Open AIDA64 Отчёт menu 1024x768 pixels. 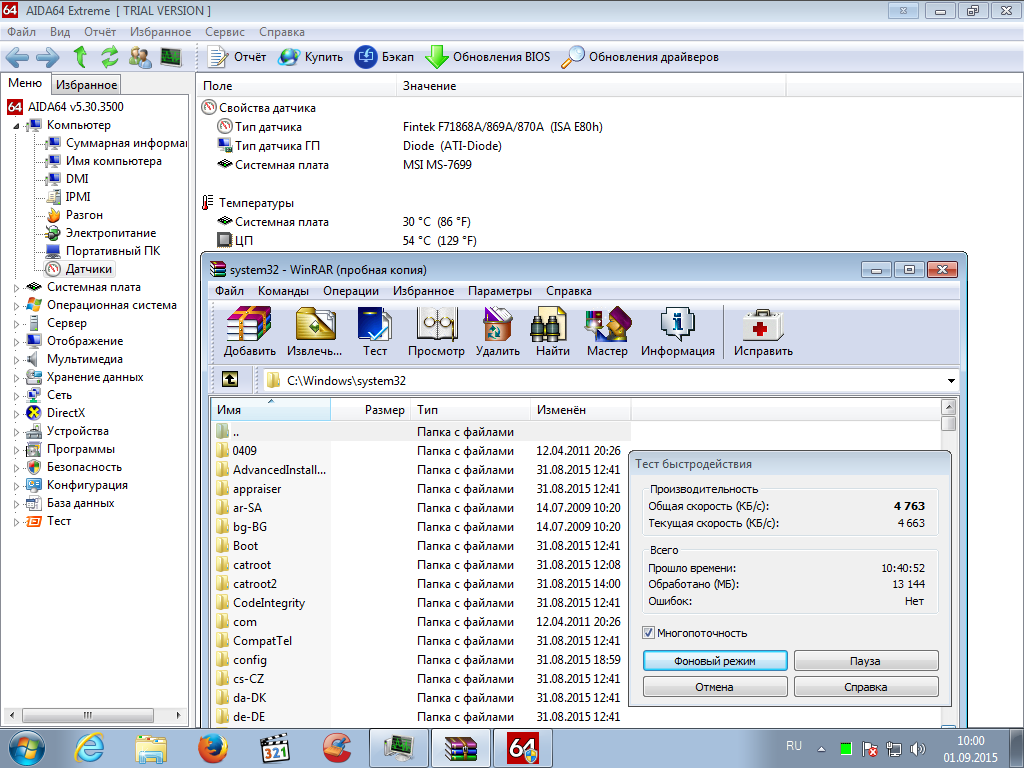100,32
